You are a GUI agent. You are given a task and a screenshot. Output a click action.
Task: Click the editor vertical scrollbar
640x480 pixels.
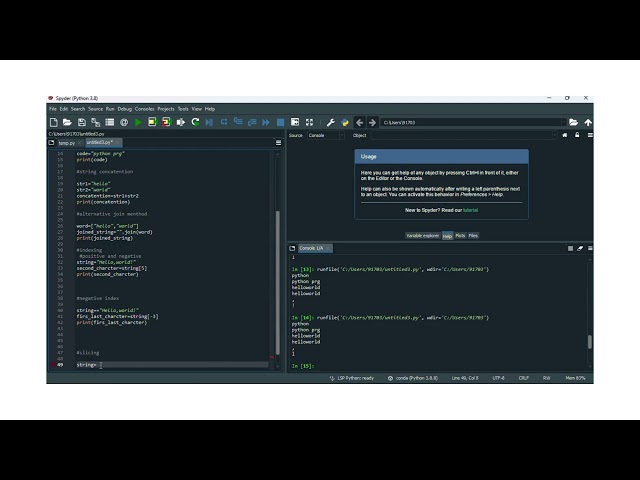[278, 282]
